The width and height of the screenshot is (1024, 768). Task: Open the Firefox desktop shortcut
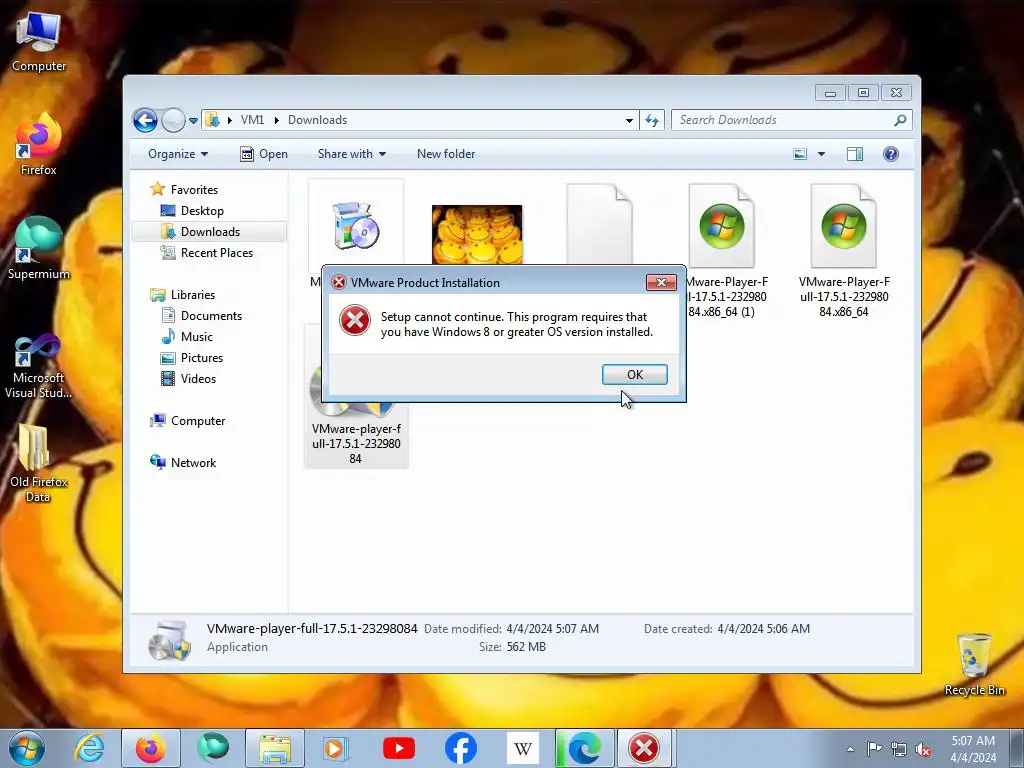point(39,144)
